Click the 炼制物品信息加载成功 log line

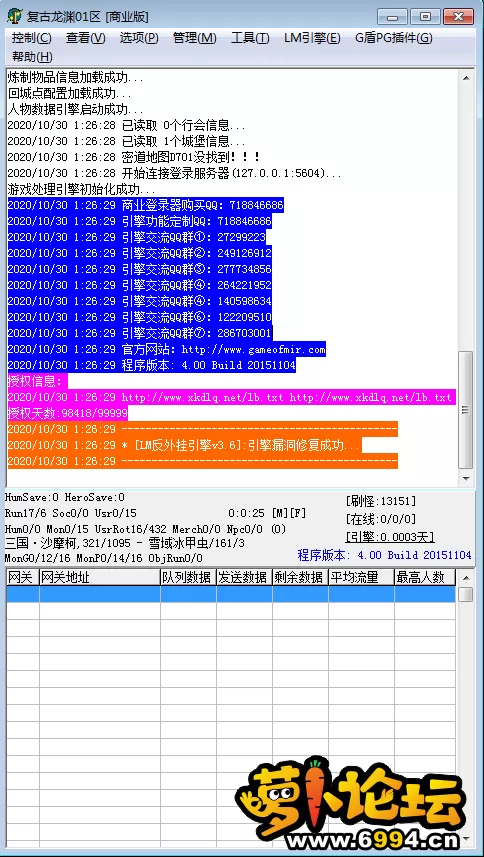[x=75, y=78]
